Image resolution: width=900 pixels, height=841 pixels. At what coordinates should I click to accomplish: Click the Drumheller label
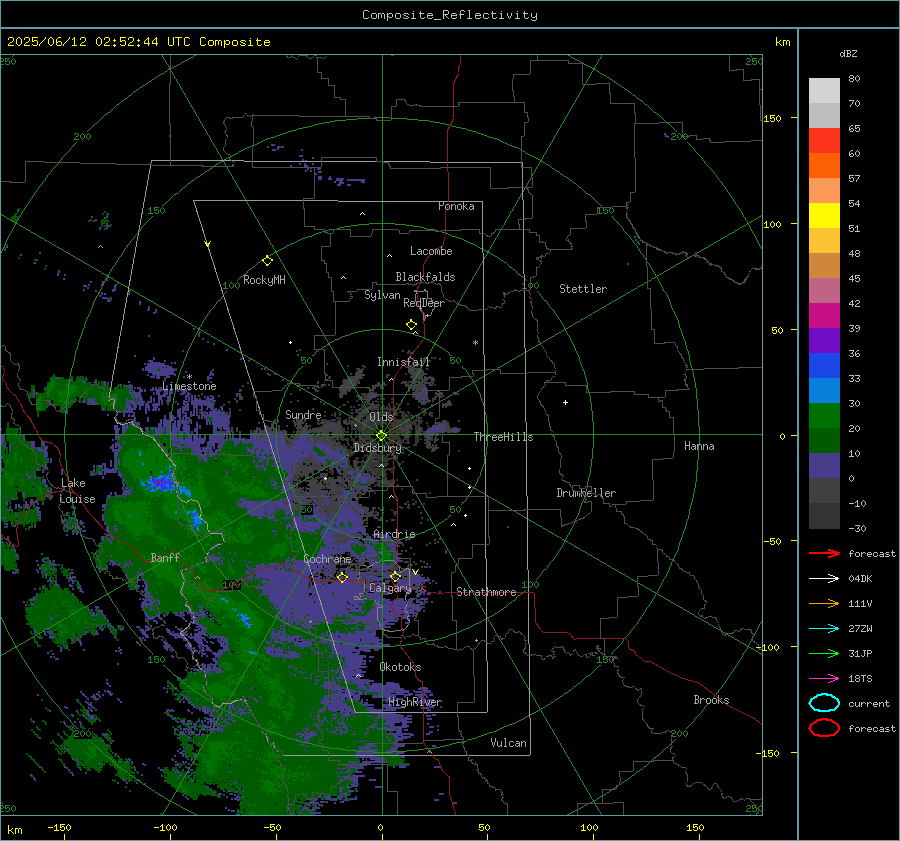click(x=585, y=493)
